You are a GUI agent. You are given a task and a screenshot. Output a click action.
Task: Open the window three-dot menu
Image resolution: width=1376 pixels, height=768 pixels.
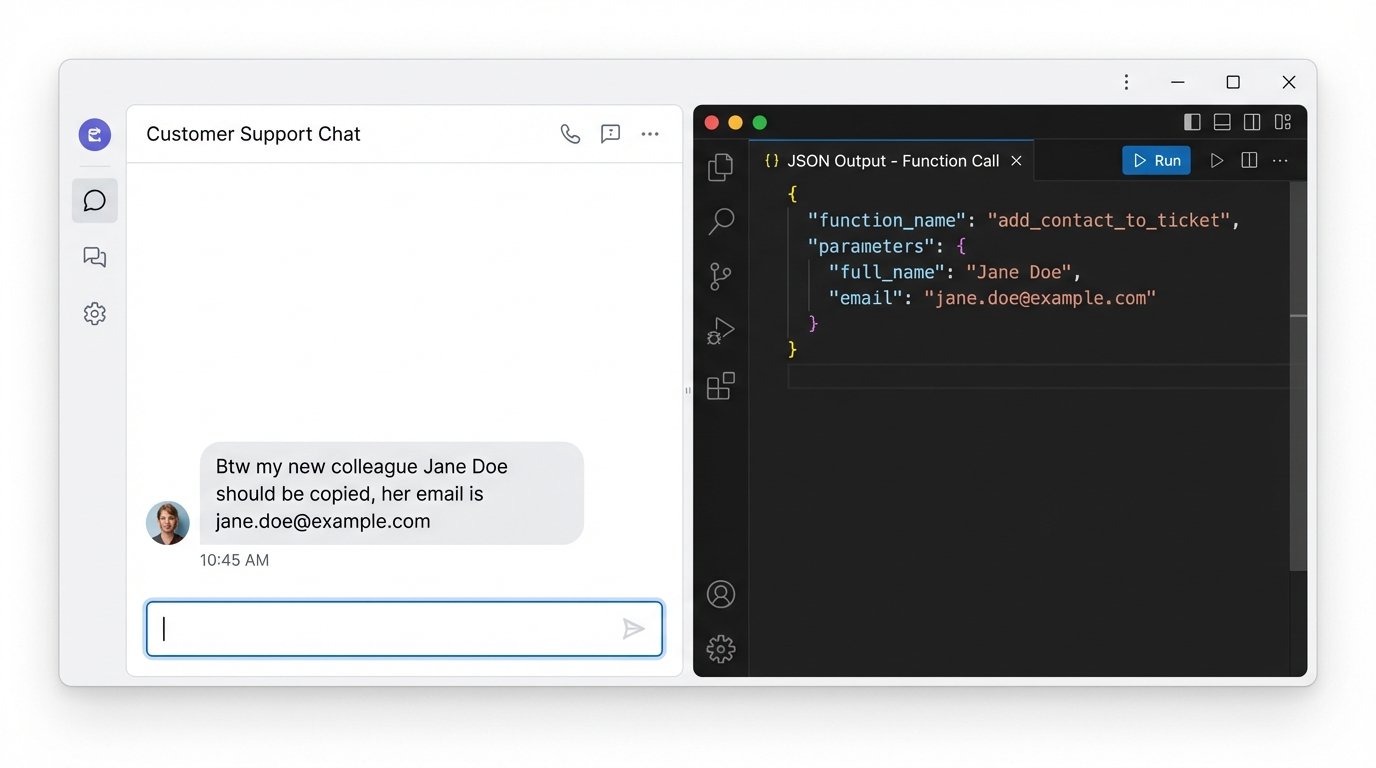(x=1126, y=81)
